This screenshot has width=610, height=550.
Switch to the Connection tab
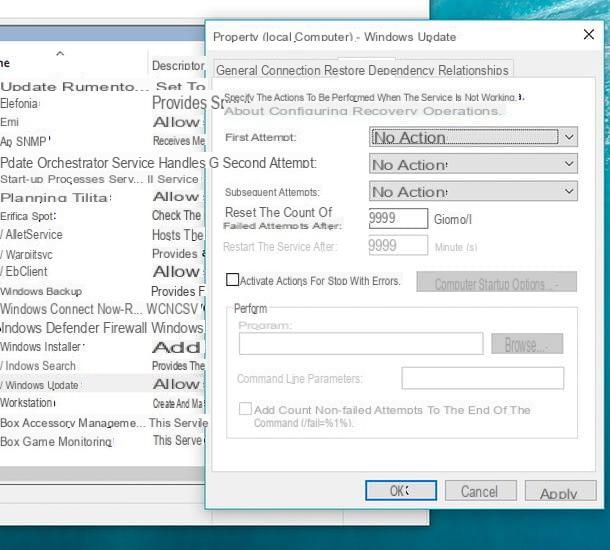(291, 70)
